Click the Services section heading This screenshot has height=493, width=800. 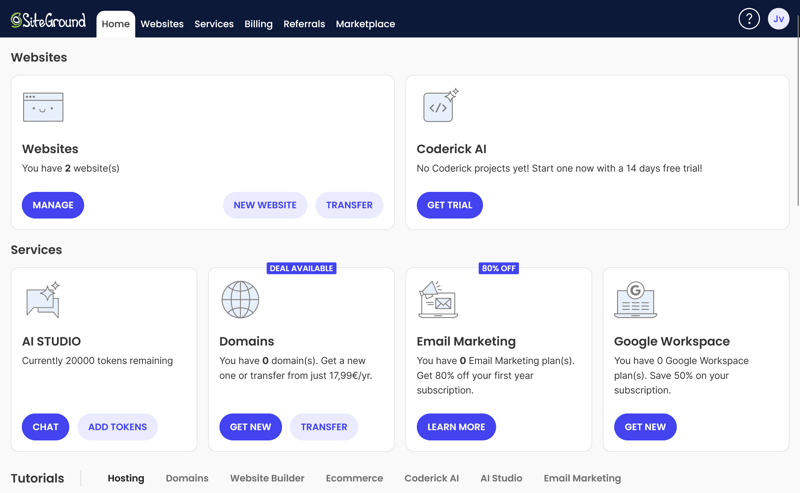(36, 250)
